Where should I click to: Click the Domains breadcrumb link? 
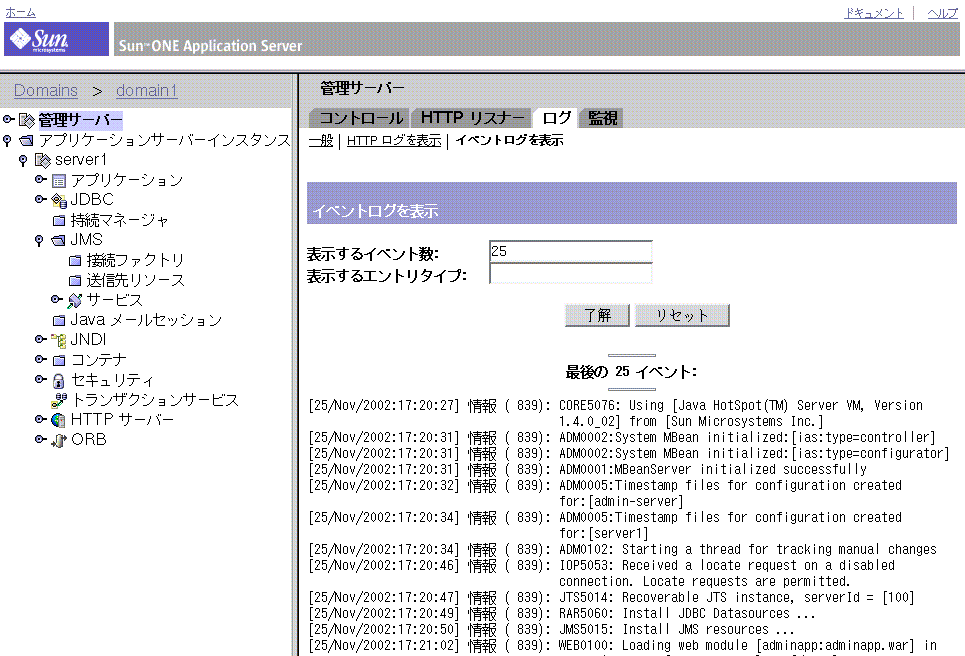click(x=46, y=90)
